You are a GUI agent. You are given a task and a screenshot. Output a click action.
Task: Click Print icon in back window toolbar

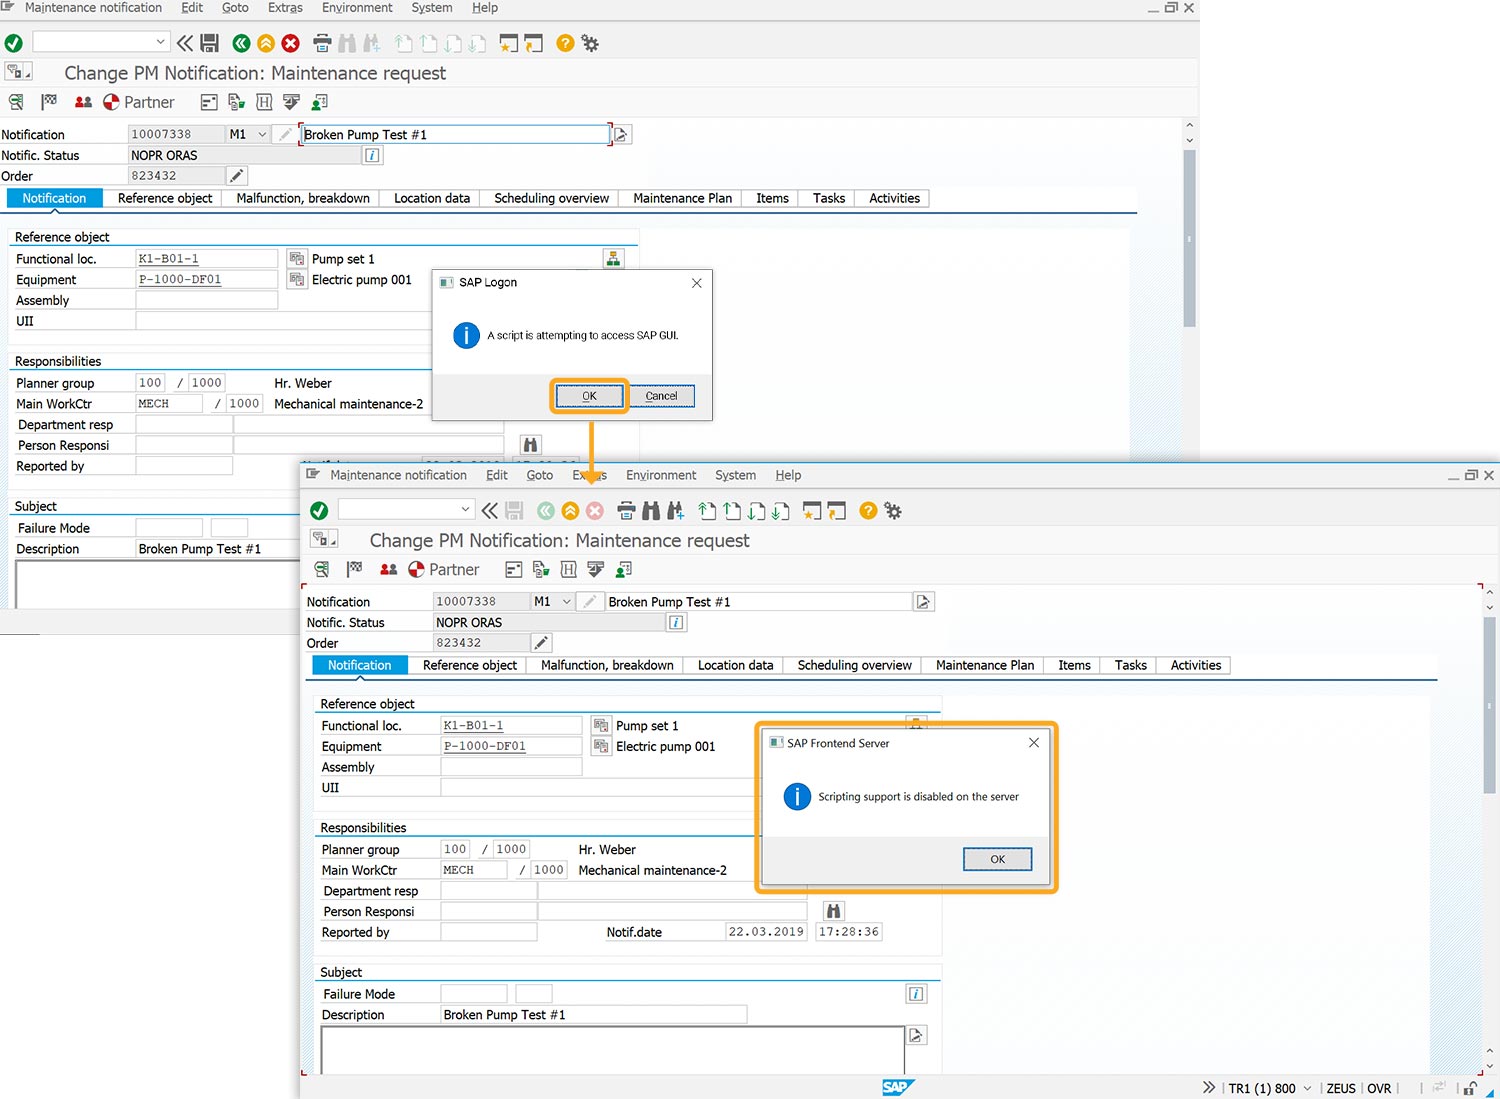tap(322, 43)
